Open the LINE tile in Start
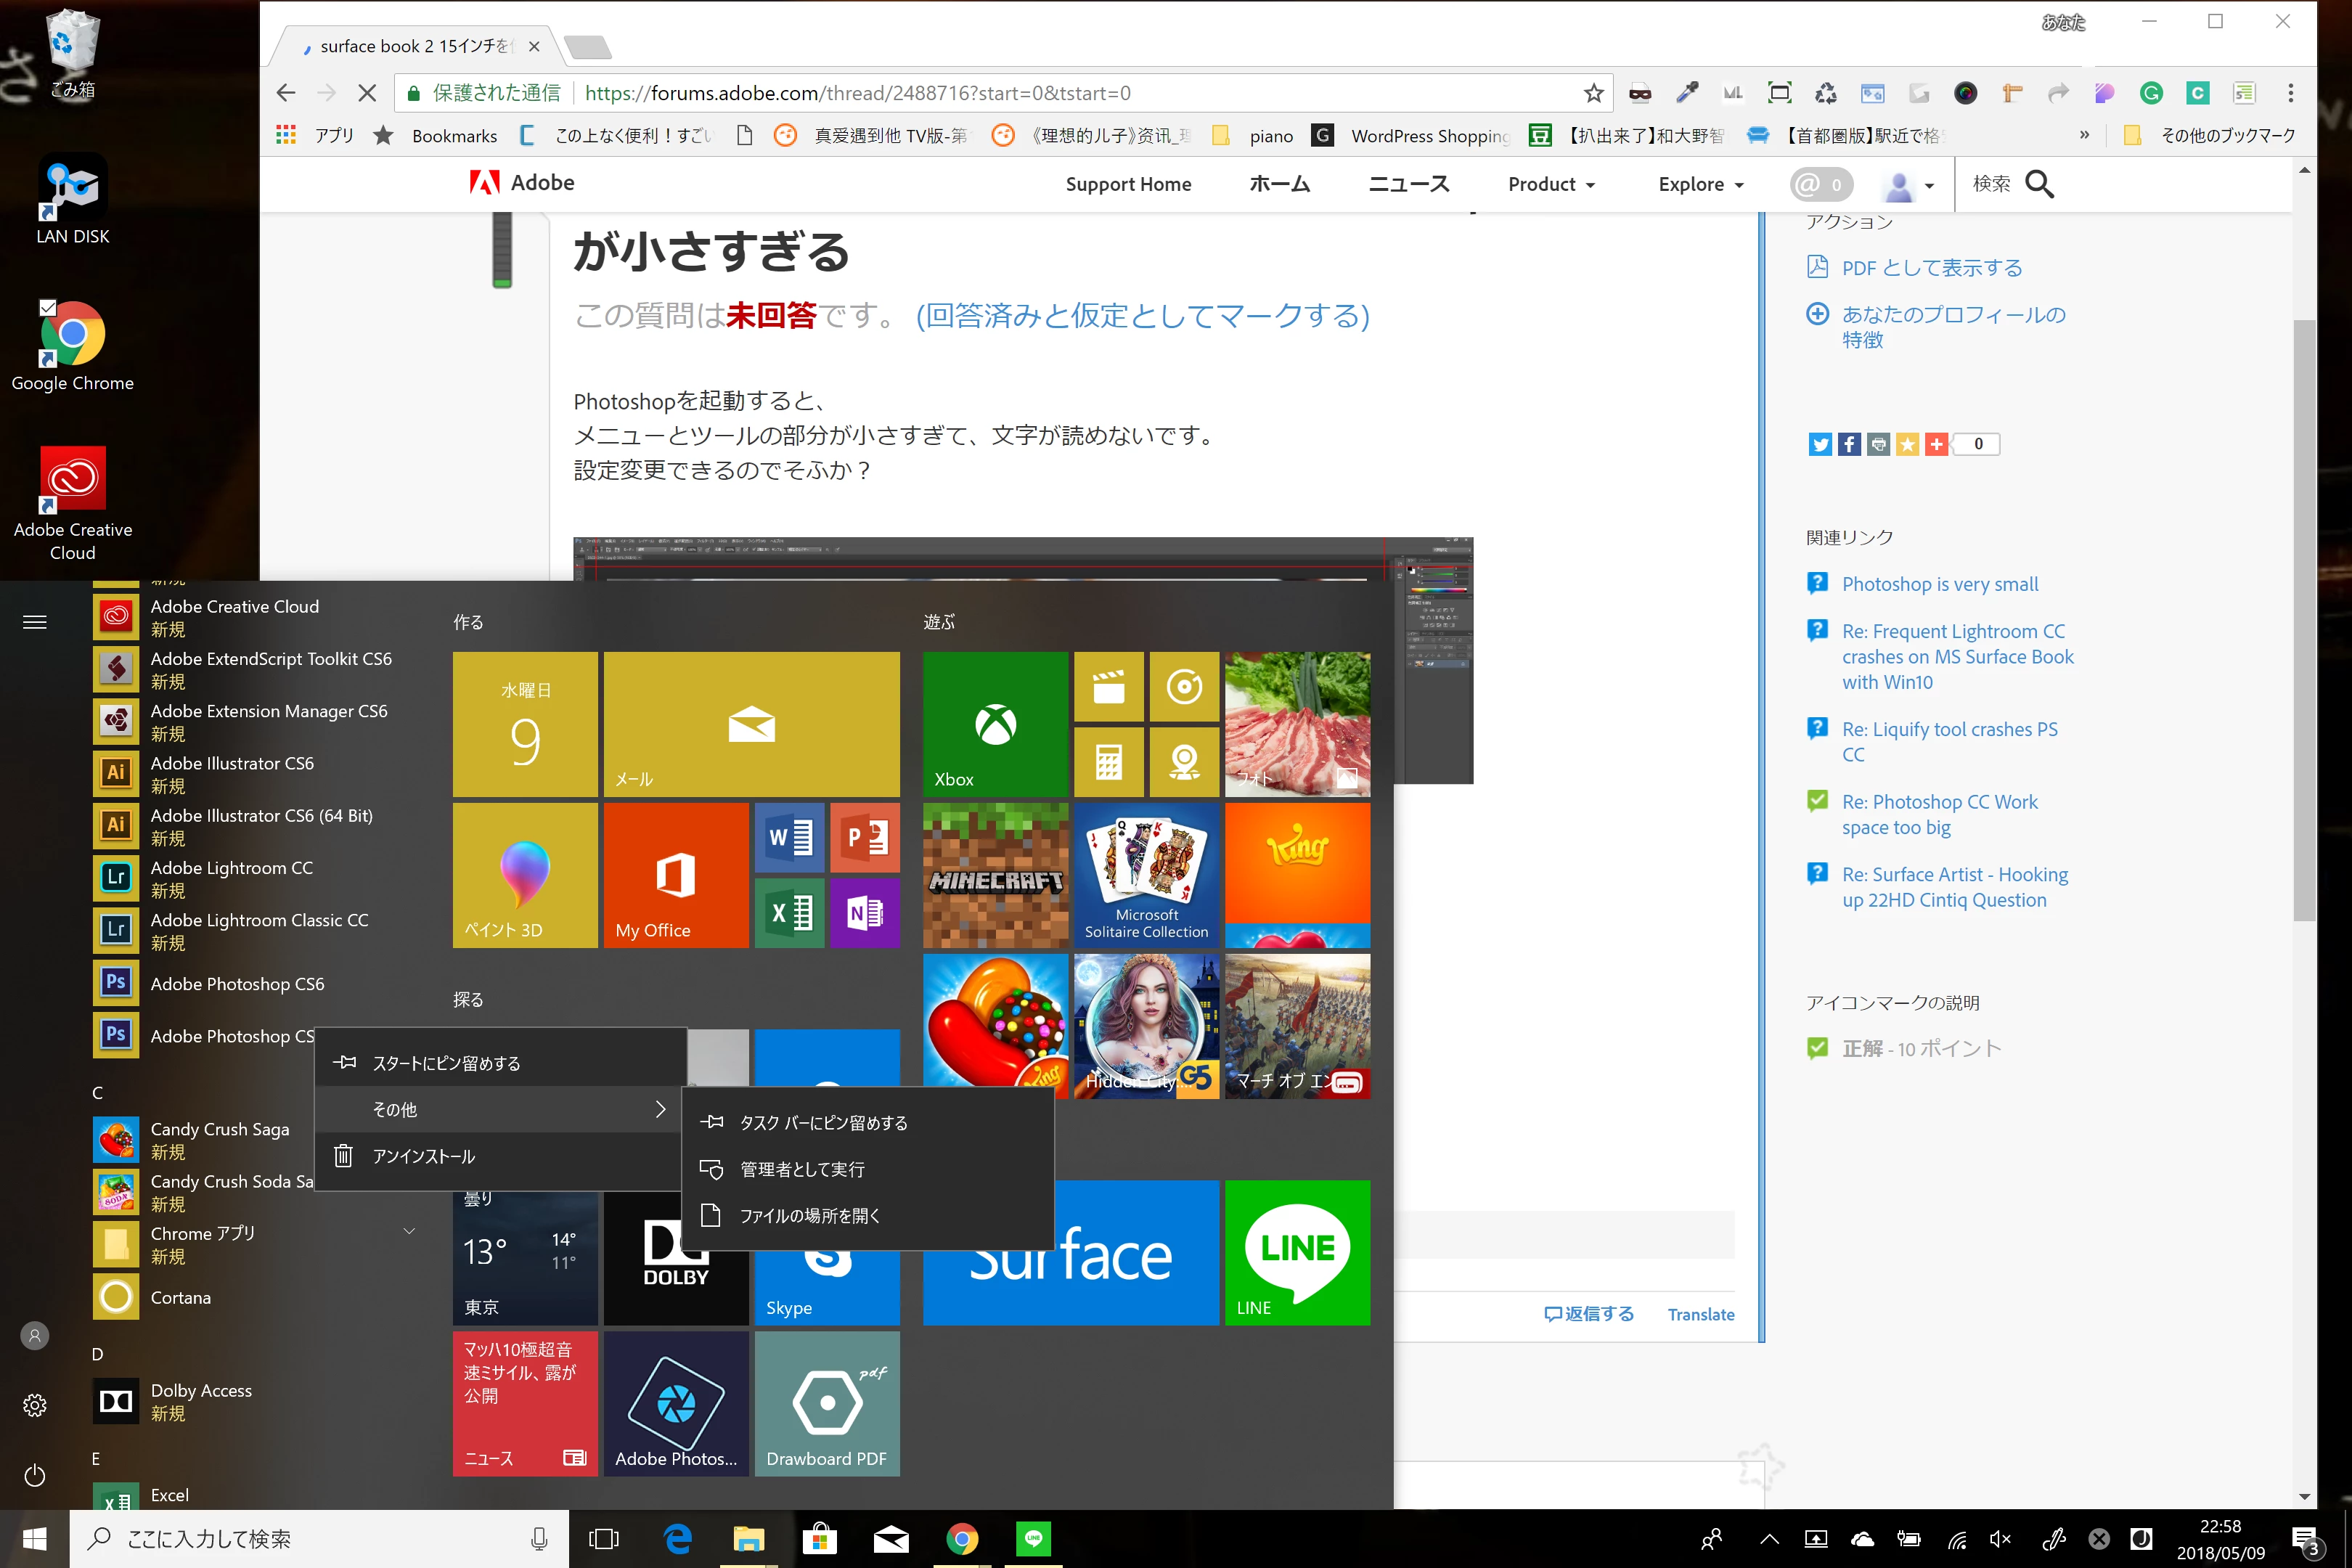The image size is (2352, 1568). click(x=1296, y=1252)
